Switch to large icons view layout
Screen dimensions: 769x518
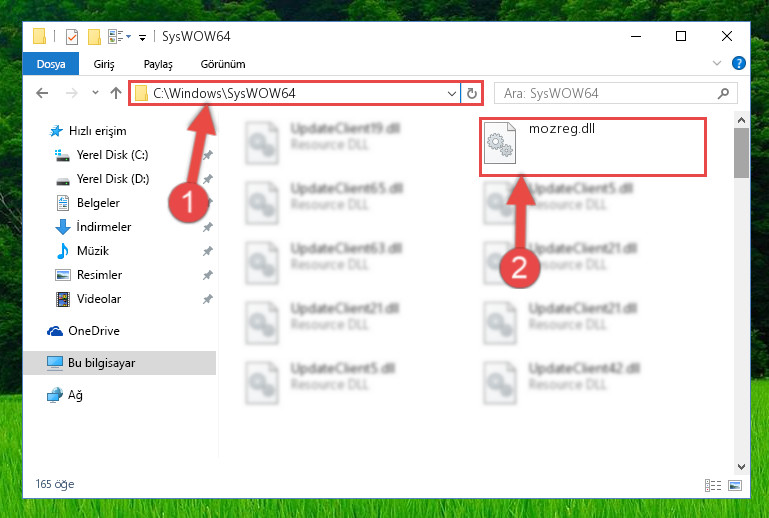click(x=735, y=485)
